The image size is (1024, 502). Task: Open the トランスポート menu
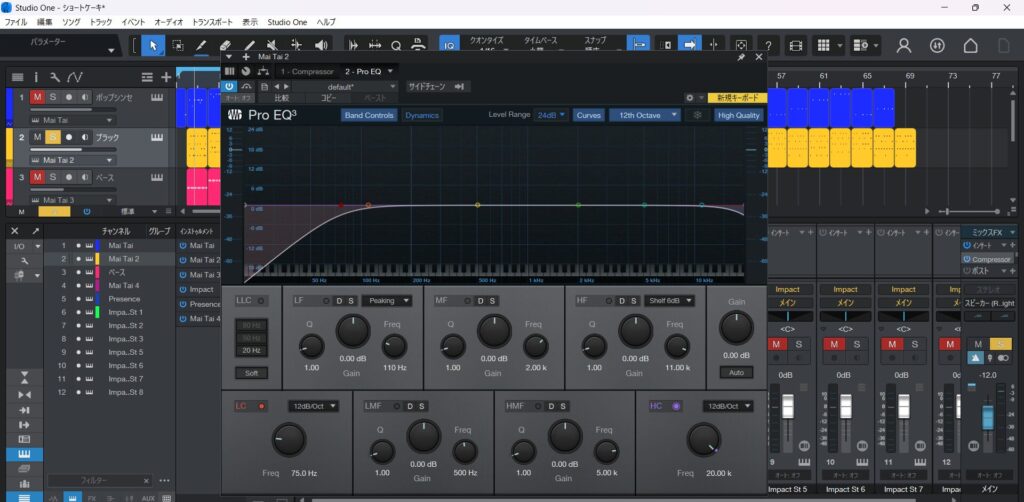(x=212, y=22)
